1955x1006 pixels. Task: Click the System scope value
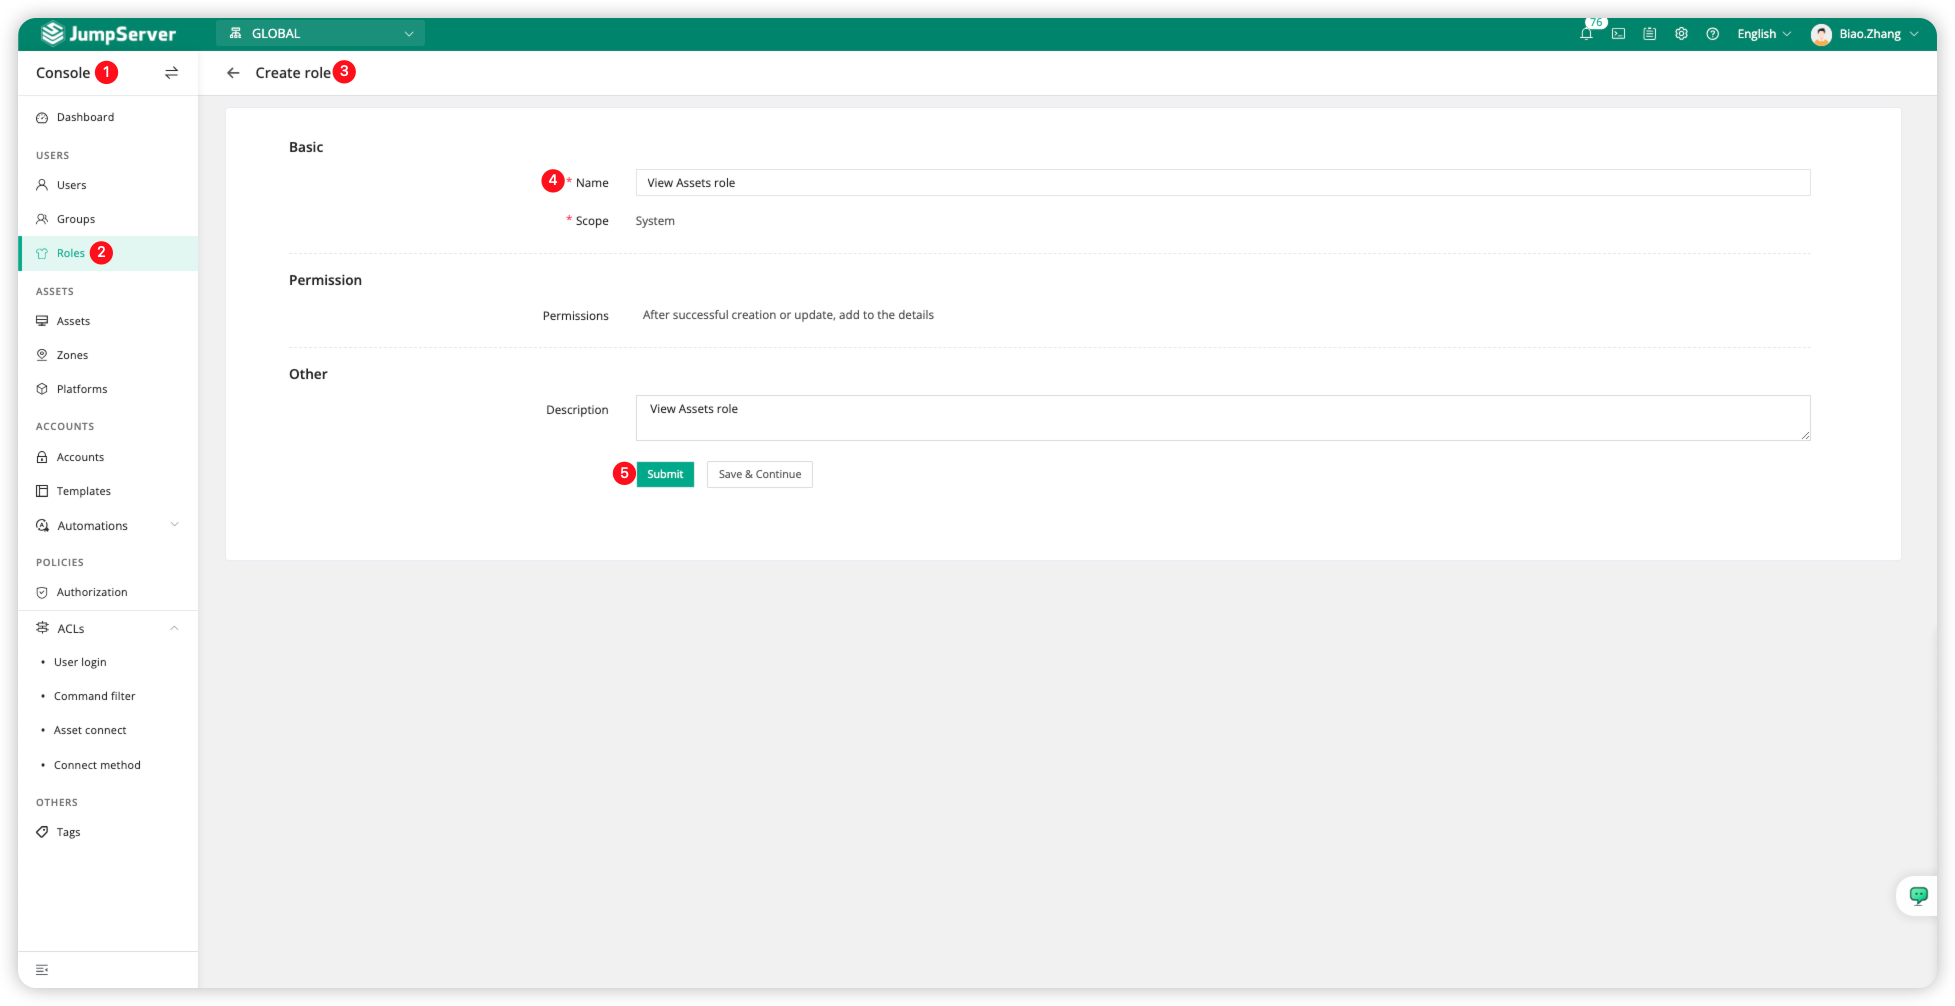click(655, 221)
